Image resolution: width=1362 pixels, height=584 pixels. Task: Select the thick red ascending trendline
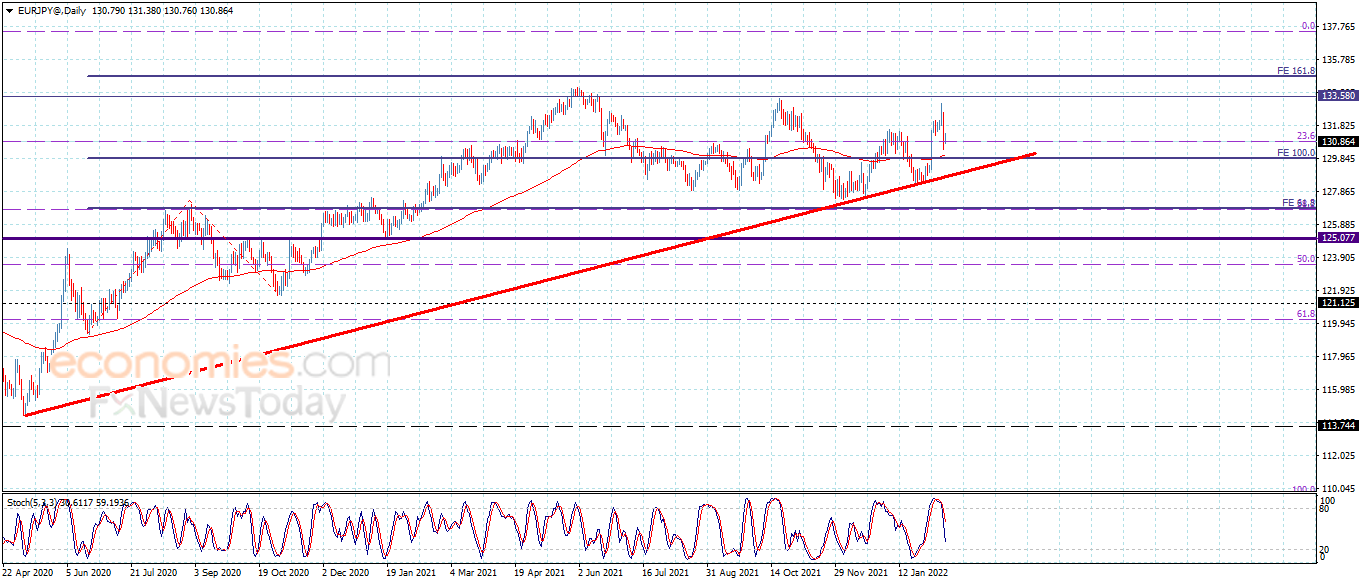pyautogui.click(x=530, y=284)
